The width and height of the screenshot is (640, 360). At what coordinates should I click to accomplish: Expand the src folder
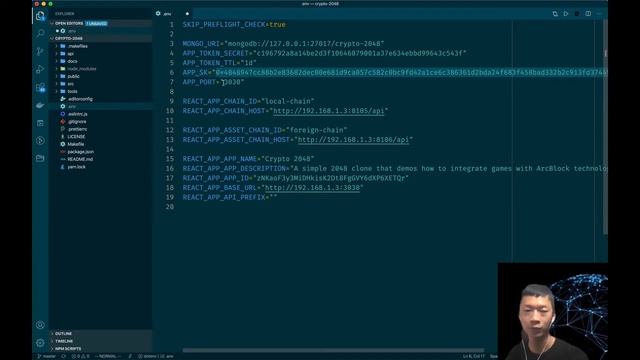coord(71,84)
